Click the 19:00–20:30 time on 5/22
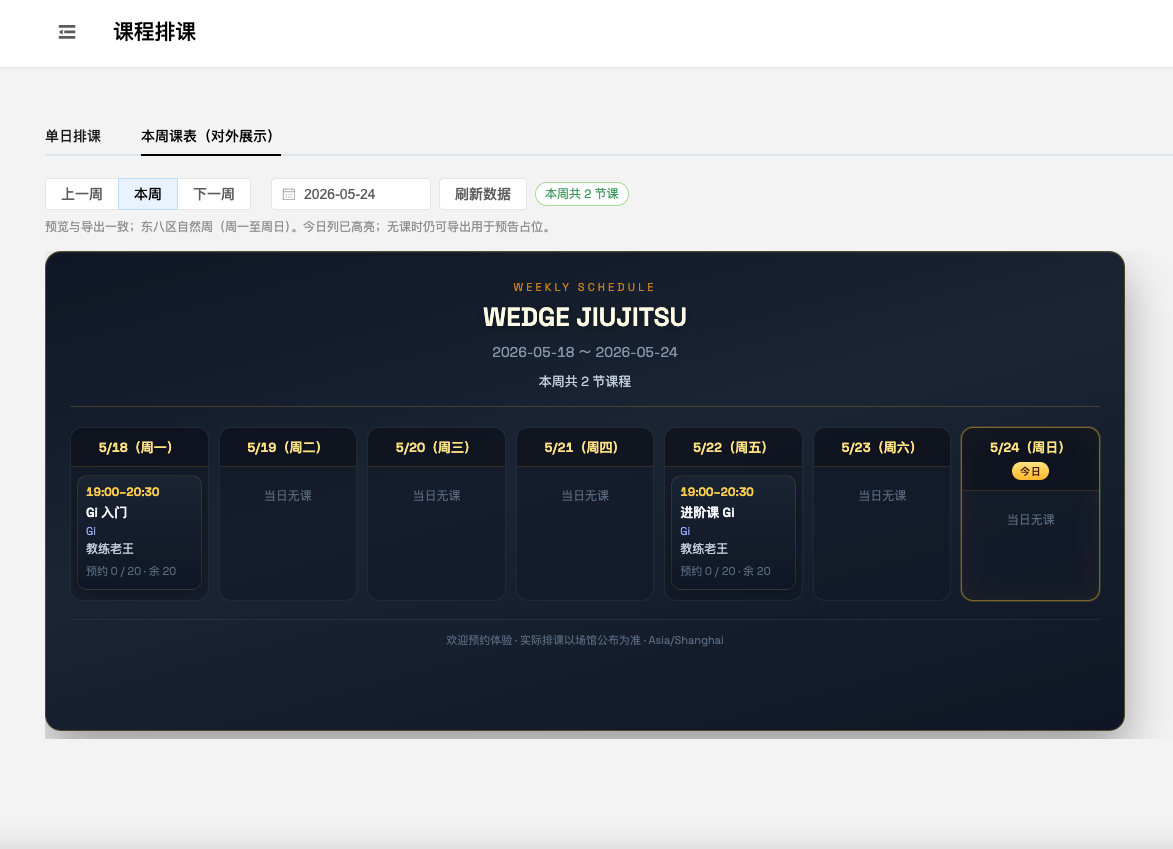Image resolution: width=1173 pixels, height=849 pixels. (717, 492)
